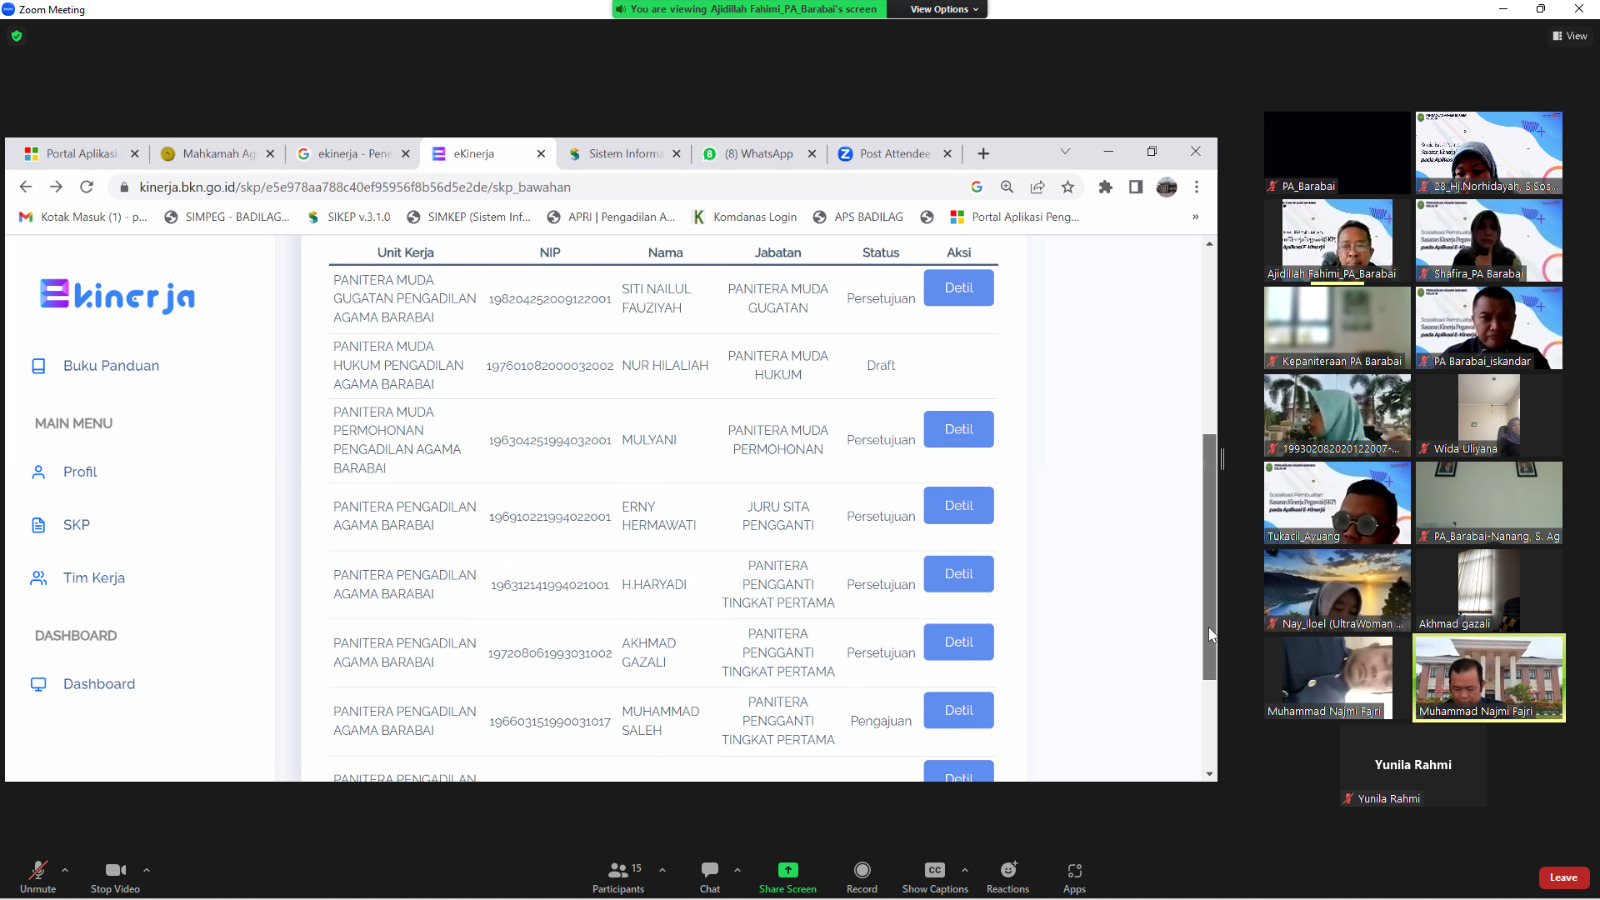Start recording with Record icon
1600x900 pixels.
(x=862, y=870)
